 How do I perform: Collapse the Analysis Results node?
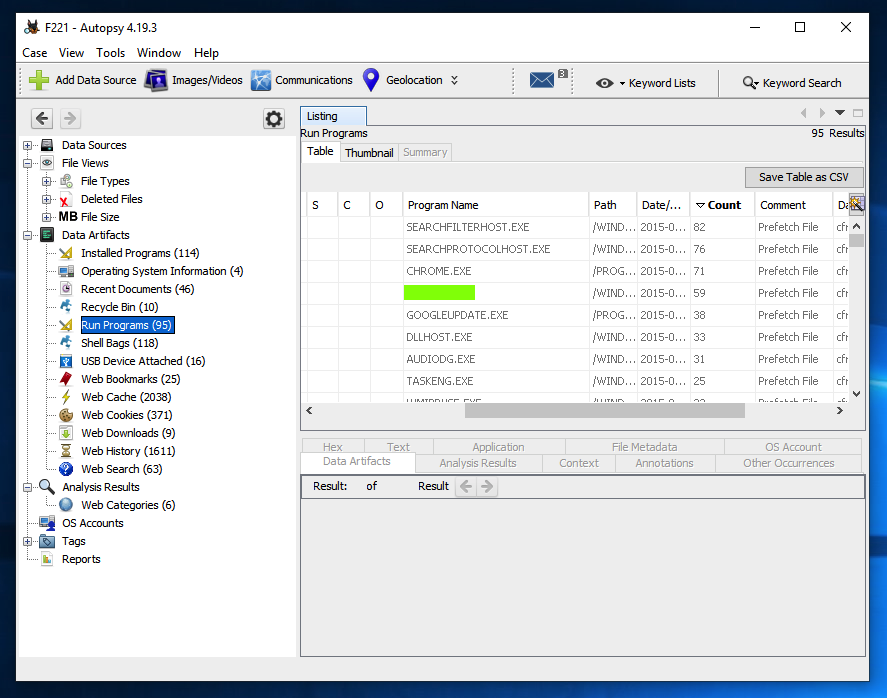(27, 487)
